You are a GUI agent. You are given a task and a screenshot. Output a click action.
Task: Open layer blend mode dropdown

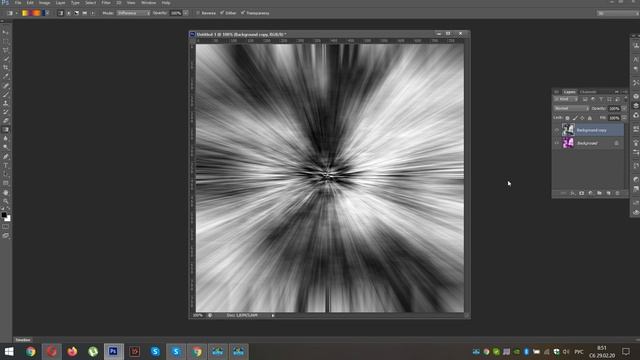(x=571, y=108)
